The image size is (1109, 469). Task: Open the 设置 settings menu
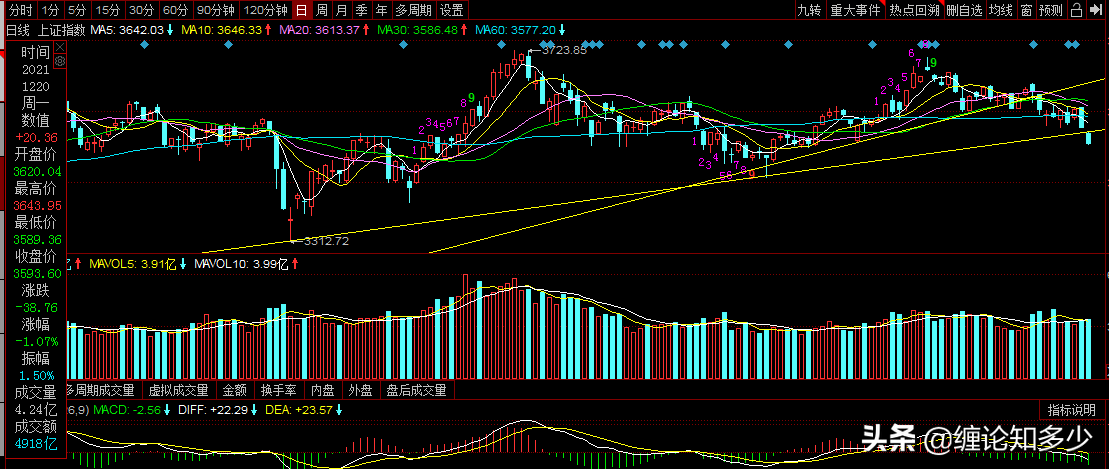click(x=451, y=10)
